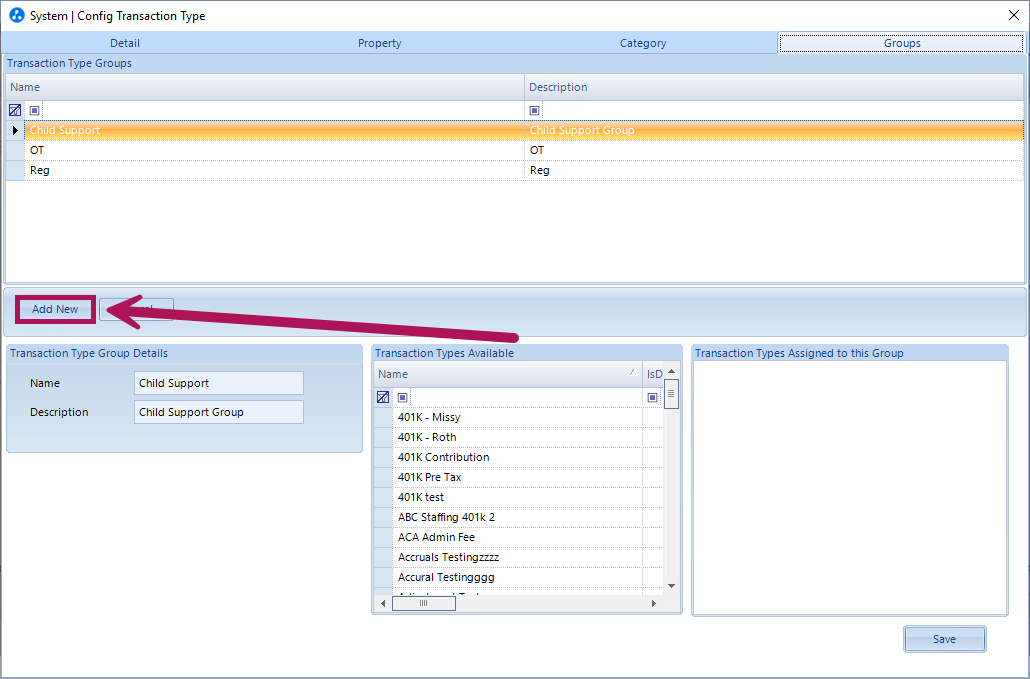This screenshot has width=1030, height=679.
Task: Sort available types by Name header
Action: click(508, 374)
